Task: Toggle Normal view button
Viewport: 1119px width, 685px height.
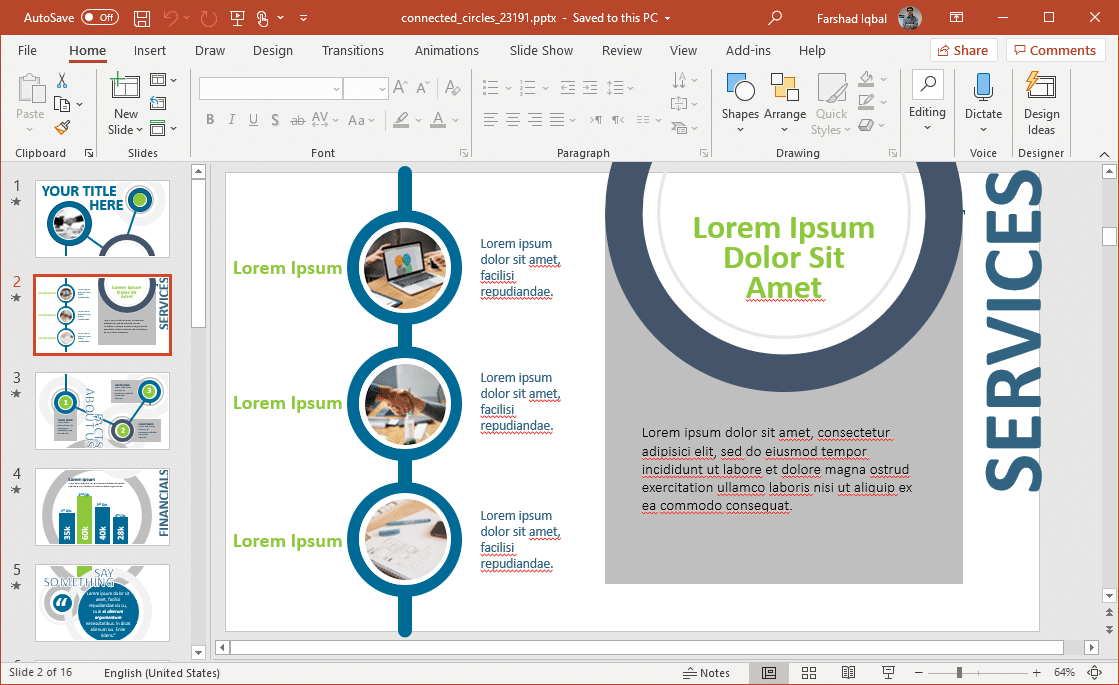Action: (768, 673)
